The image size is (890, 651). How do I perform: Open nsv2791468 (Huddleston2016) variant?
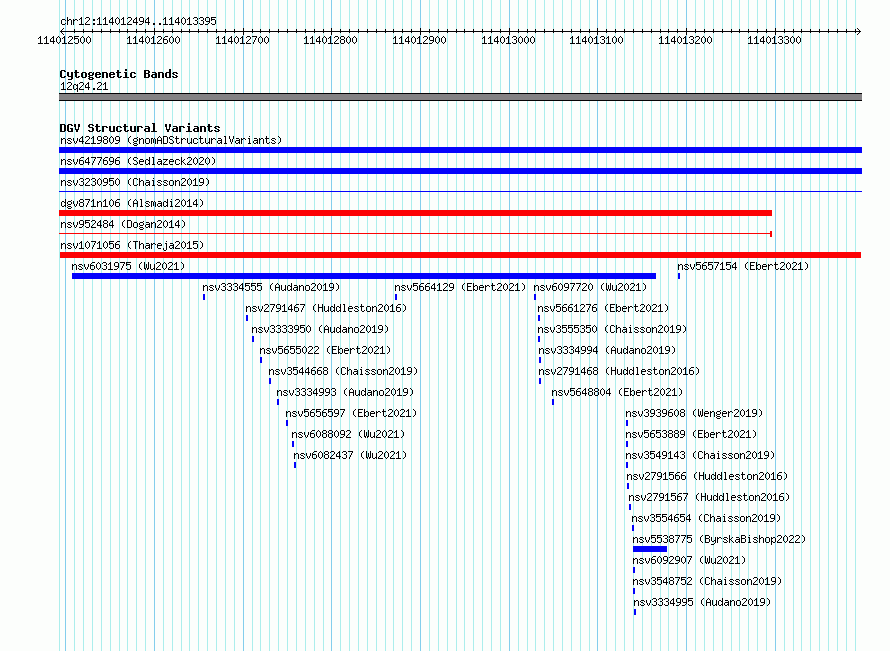(x=619, y=371)
